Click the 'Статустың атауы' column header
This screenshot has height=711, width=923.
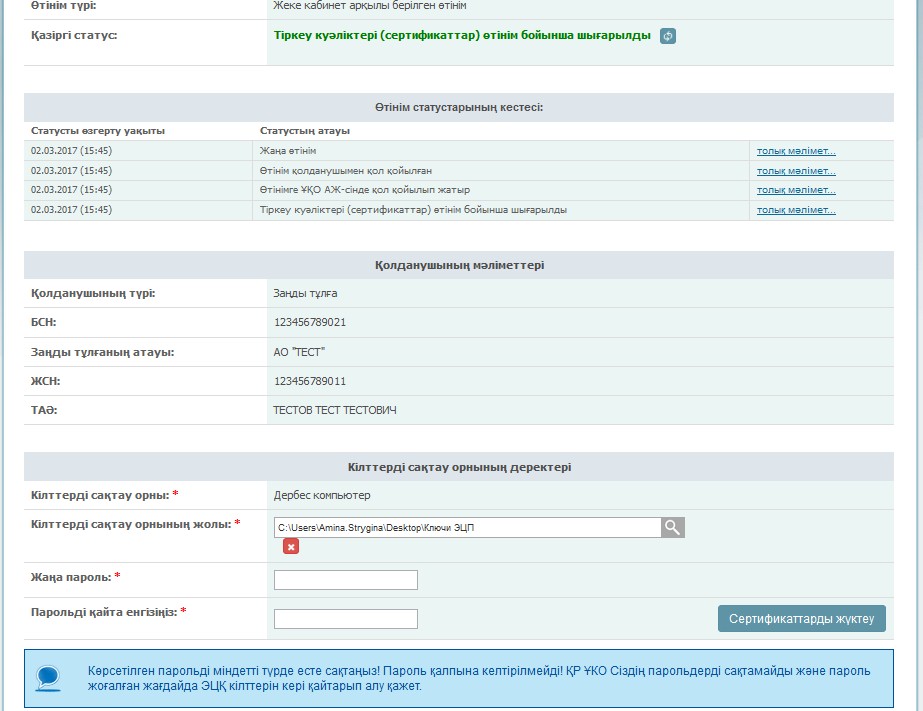point(305,131)
